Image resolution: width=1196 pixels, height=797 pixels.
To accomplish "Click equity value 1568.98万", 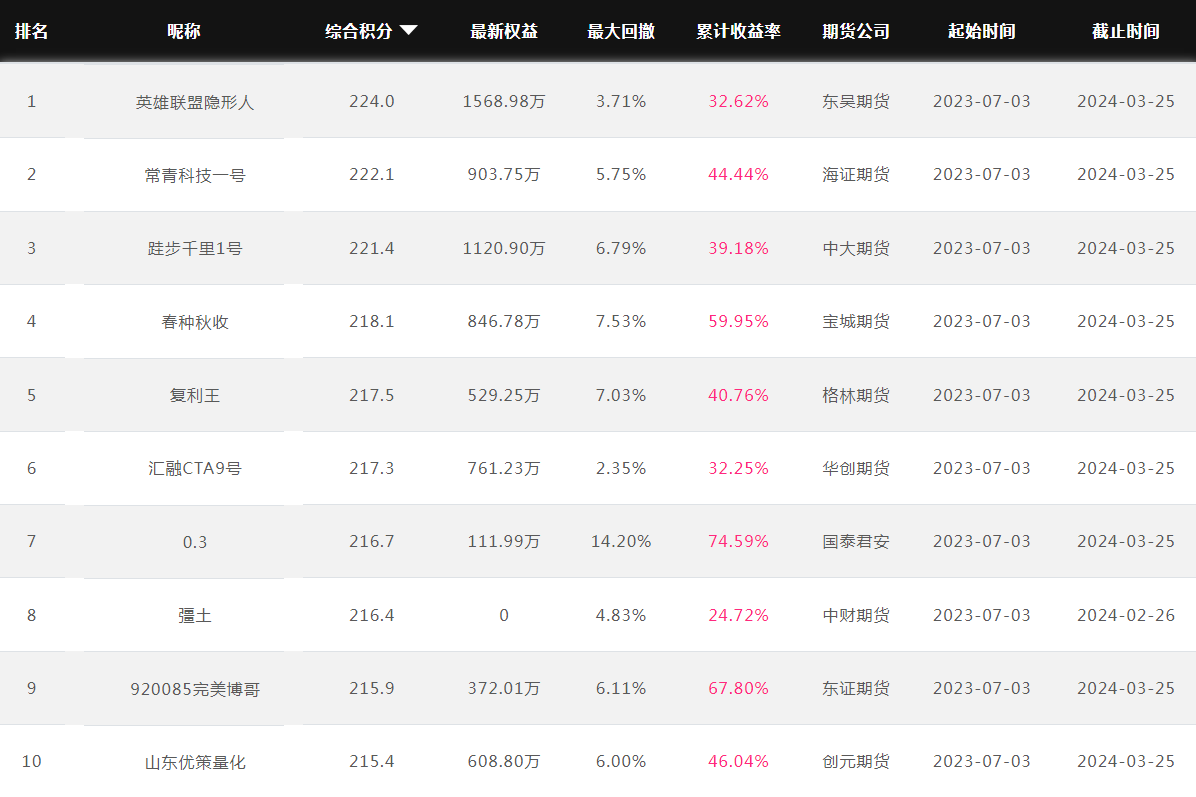I will pyautogui.click(x=503, y=101).
